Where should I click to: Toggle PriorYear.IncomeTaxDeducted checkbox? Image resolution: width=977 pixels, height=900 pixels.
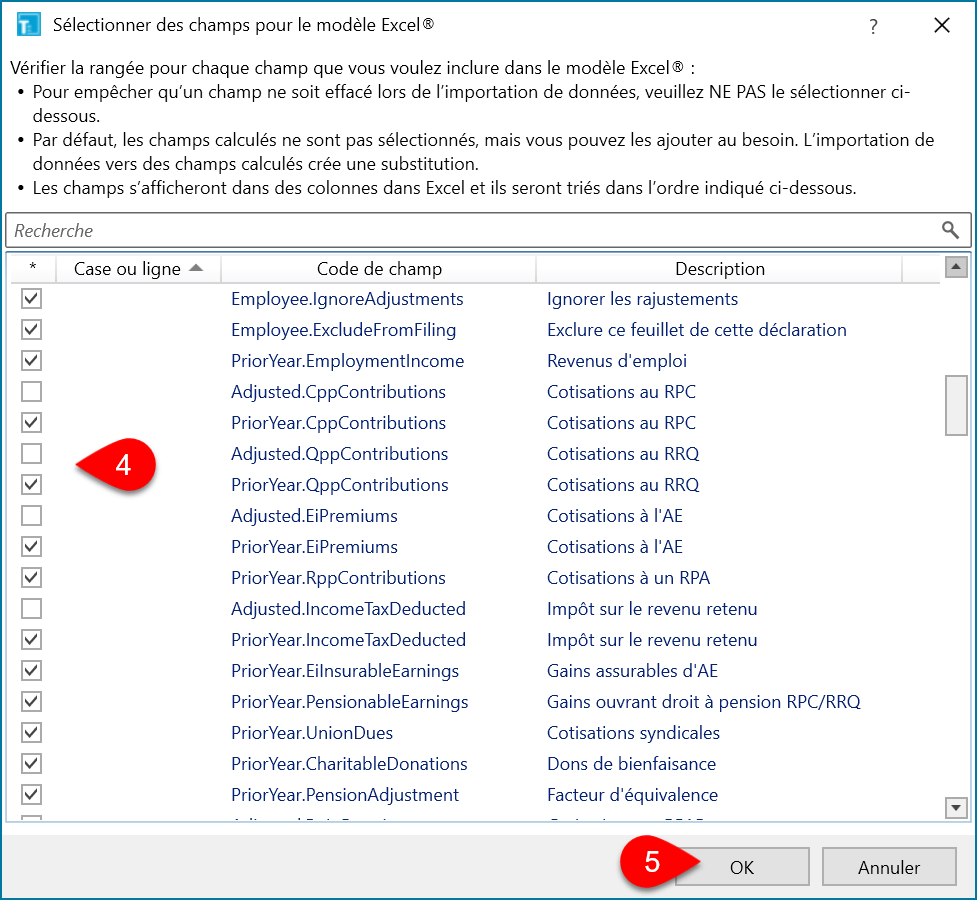[x=31, y=639]
